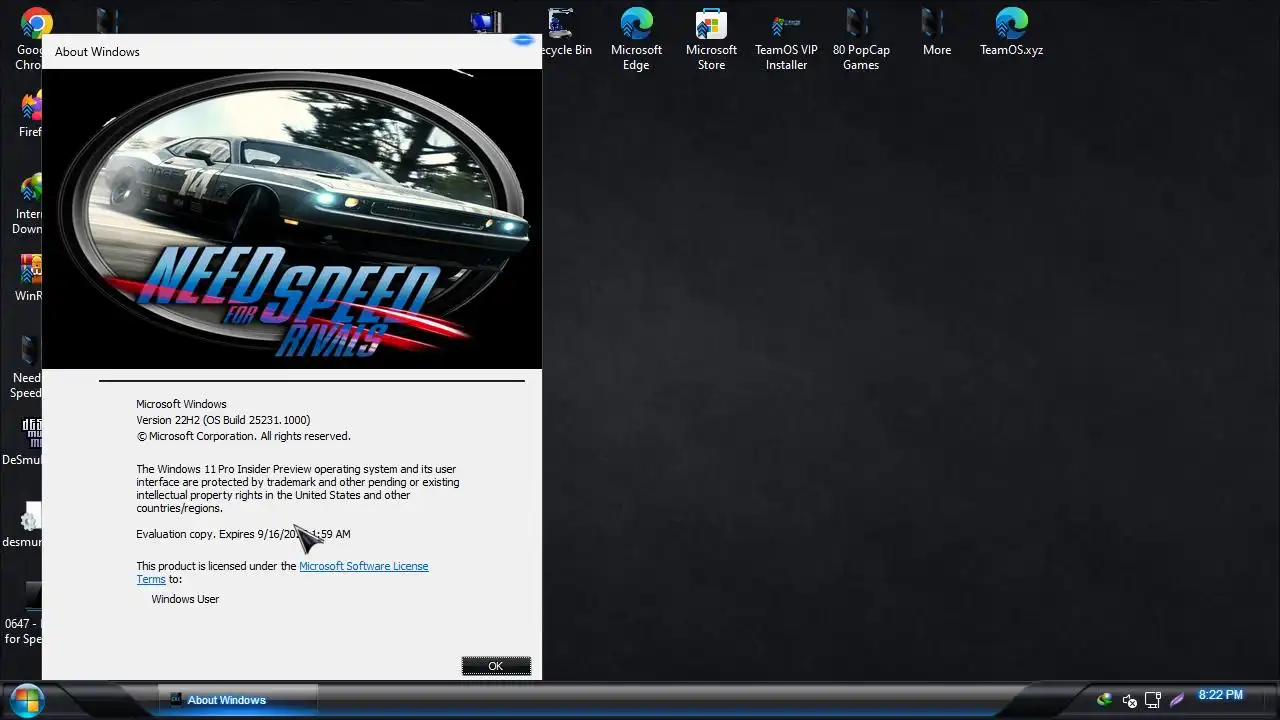Click the purple feather tray icon
The width and height of the screenshot is (1280, 720).
(x=1177, y=700)
